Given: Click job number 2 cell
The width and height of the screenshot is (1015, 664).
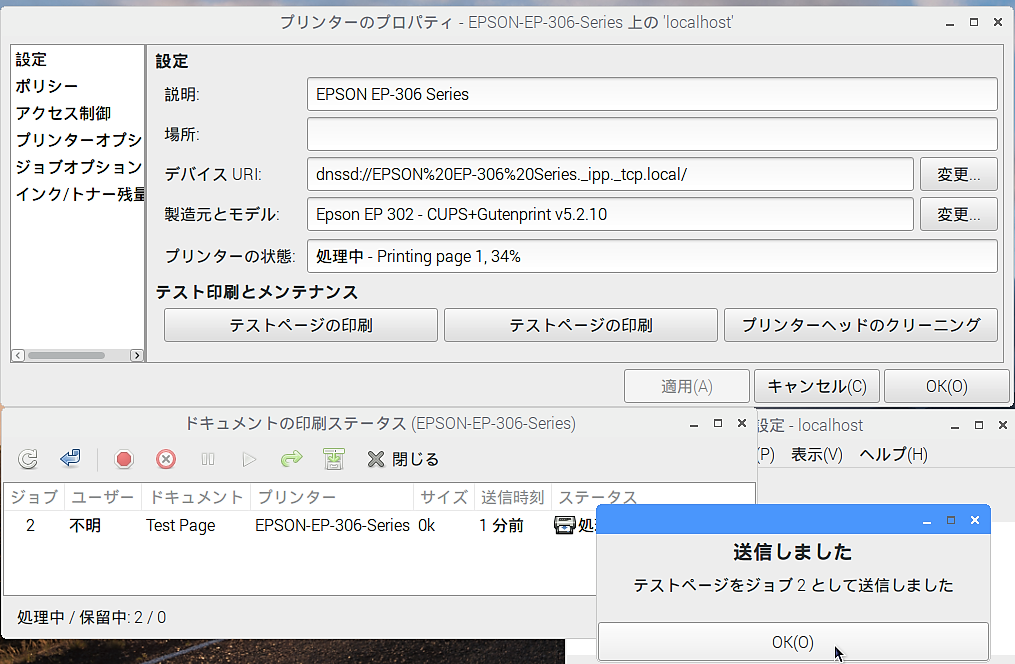Looking at the screenshot, I should pos(30,525).
